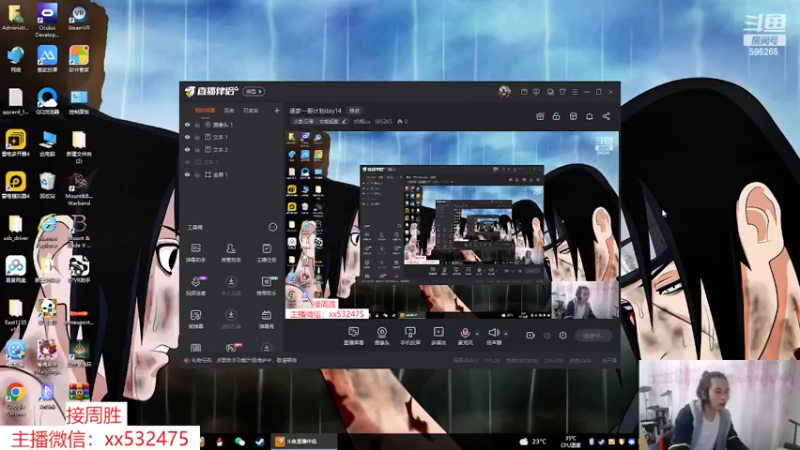The width and height of the screenshot is (800, 450).
Task: Open 手机投屏 phone casting from bottom bar
Action: [410, 336]
